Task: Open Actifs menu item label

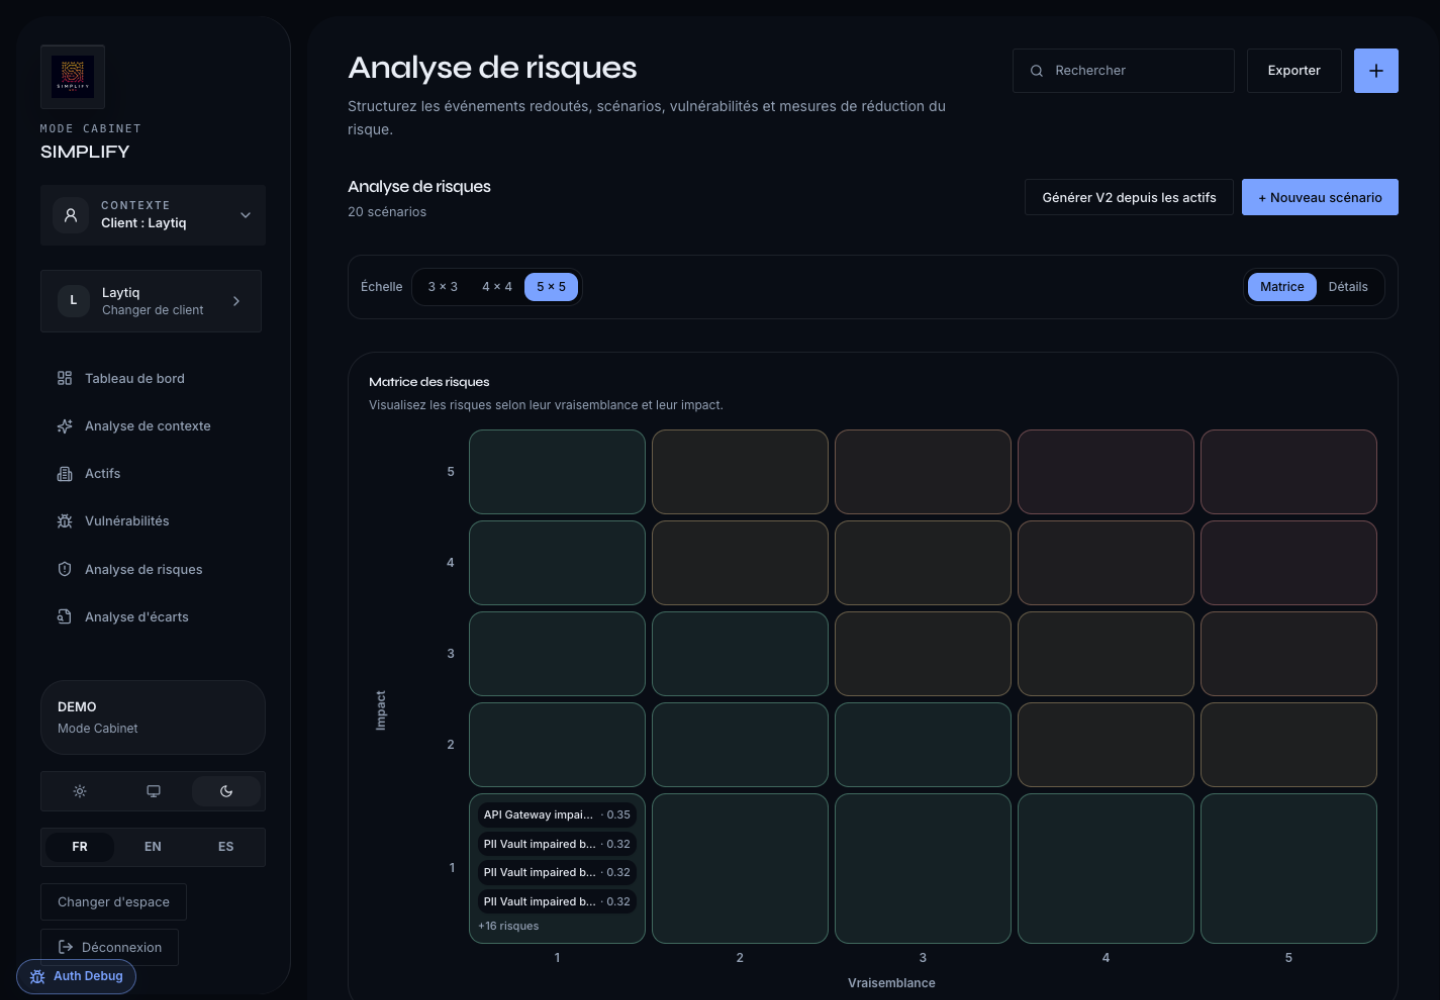Action: [x=103, y=474]
